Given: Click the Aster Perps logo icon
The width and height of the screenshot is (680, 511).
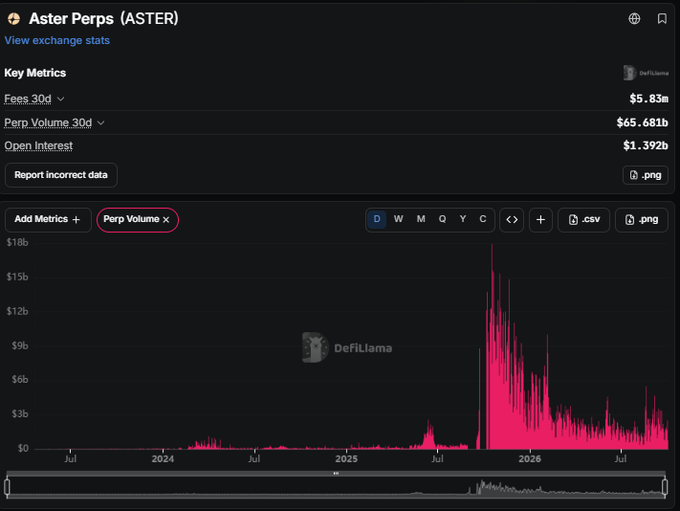Looking at the screenshot, I should pos(14,19).
